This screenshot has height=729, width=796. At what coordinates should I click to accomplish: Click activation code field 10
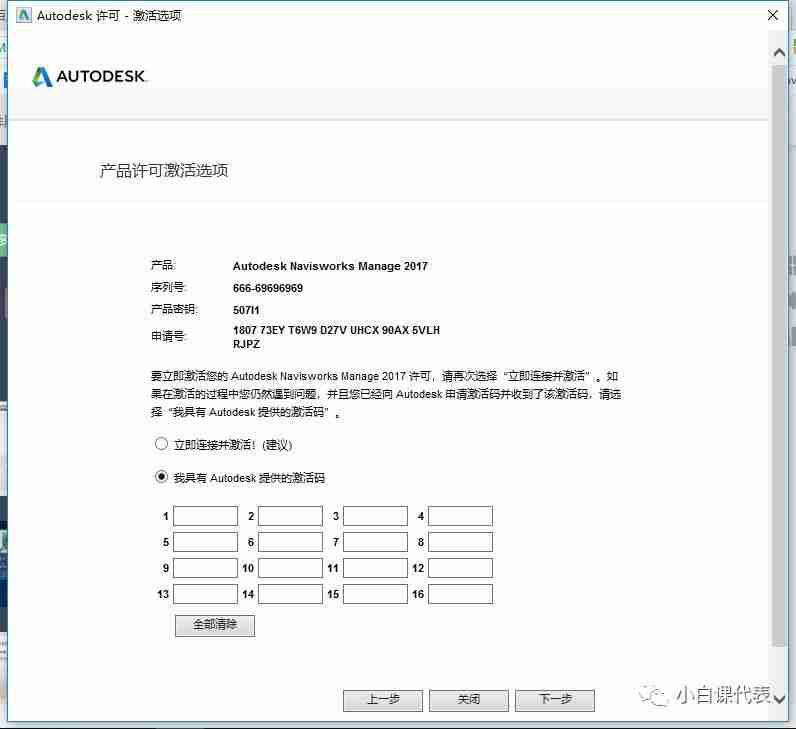[x=290, y=568]
